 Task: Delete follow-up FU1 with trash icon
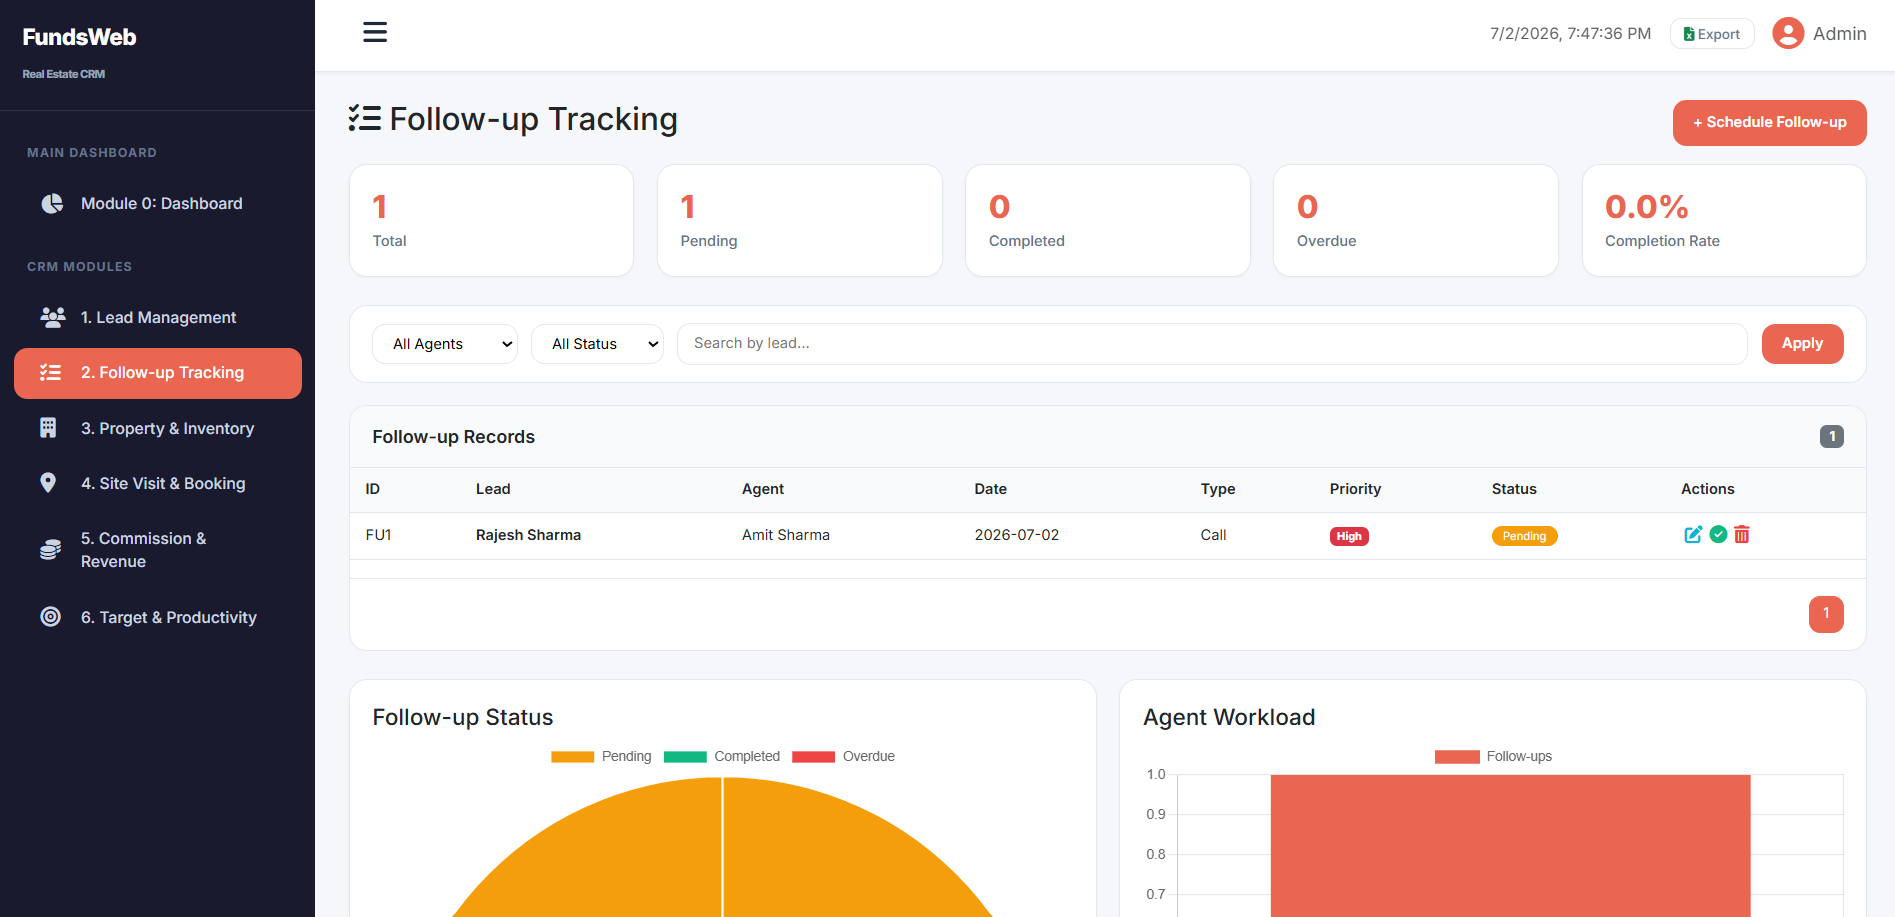[1742, 535]
